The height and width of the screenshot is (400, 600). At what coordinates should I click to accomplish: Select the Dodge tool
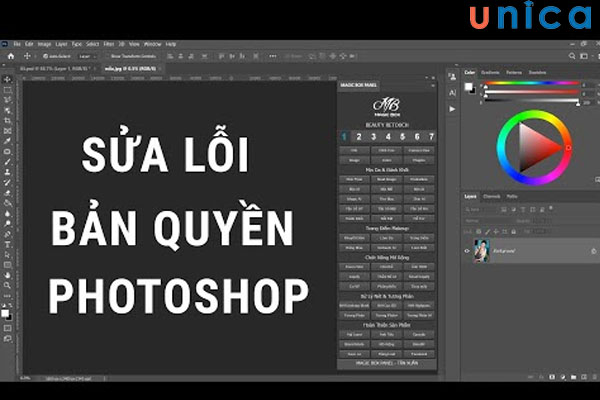click(7, 224)
